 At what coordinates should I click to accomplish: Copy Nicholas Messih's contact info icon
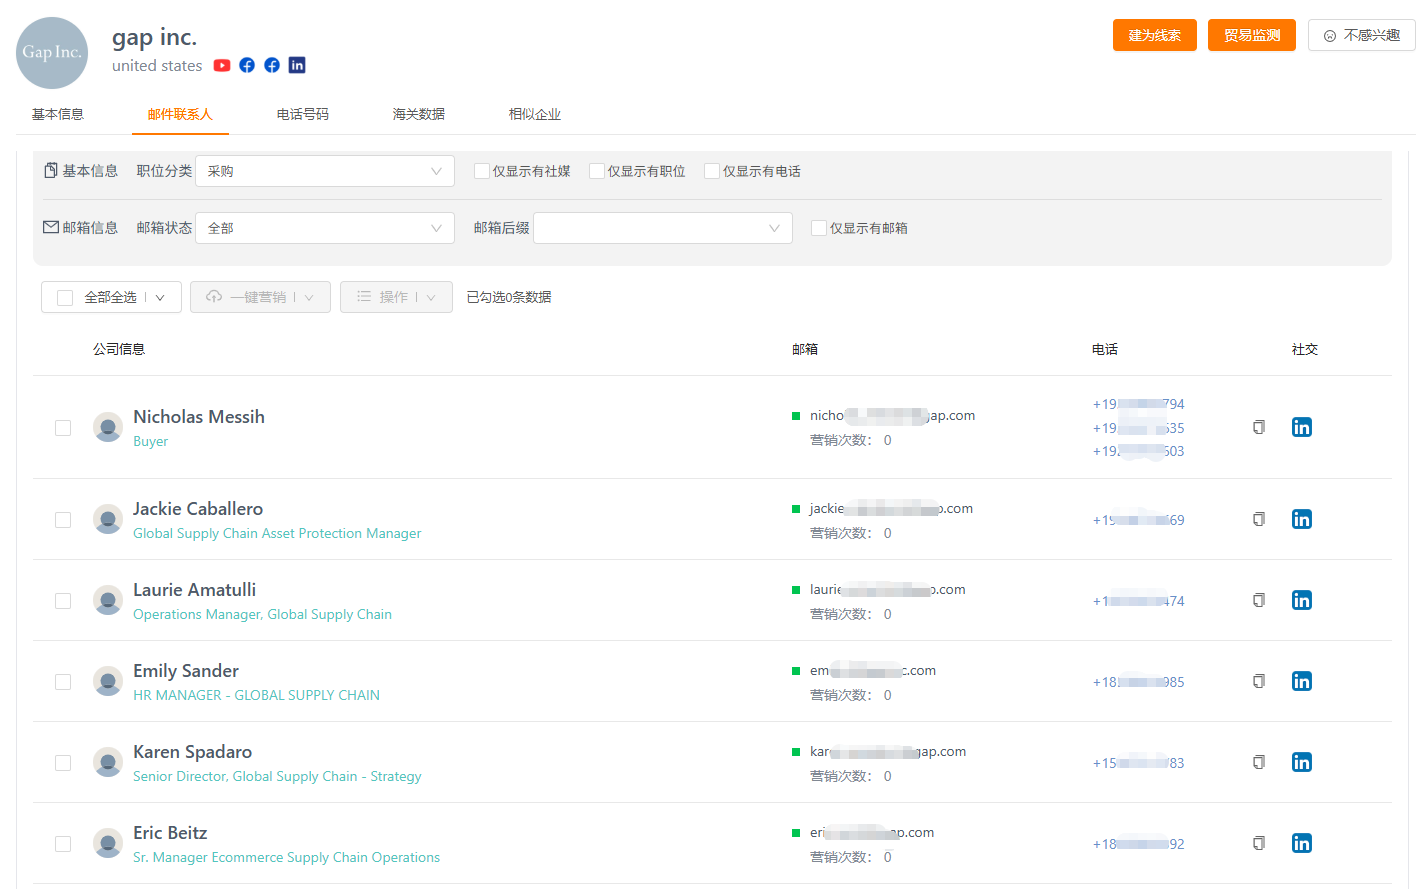(1259, 427)
